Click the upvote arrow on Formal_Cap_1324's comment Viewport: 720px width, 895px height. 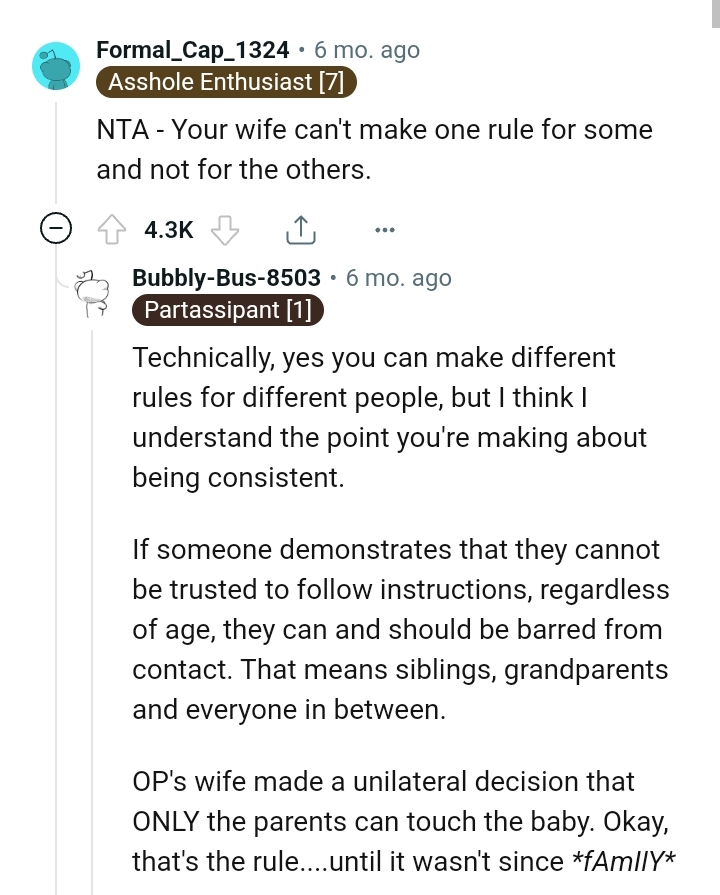click(x=113, y=229)
